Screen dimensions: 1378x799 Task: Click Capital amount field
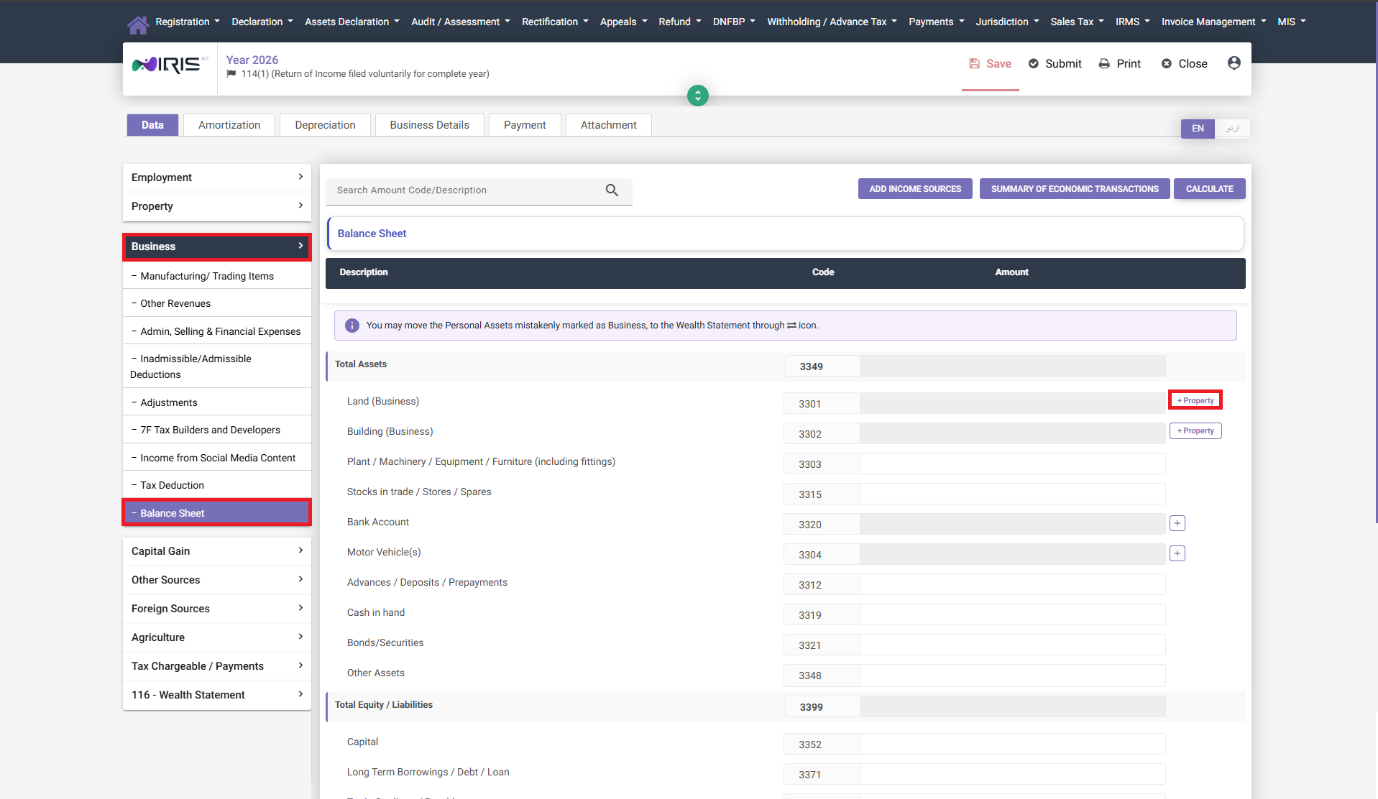(x=1012, y=744)
